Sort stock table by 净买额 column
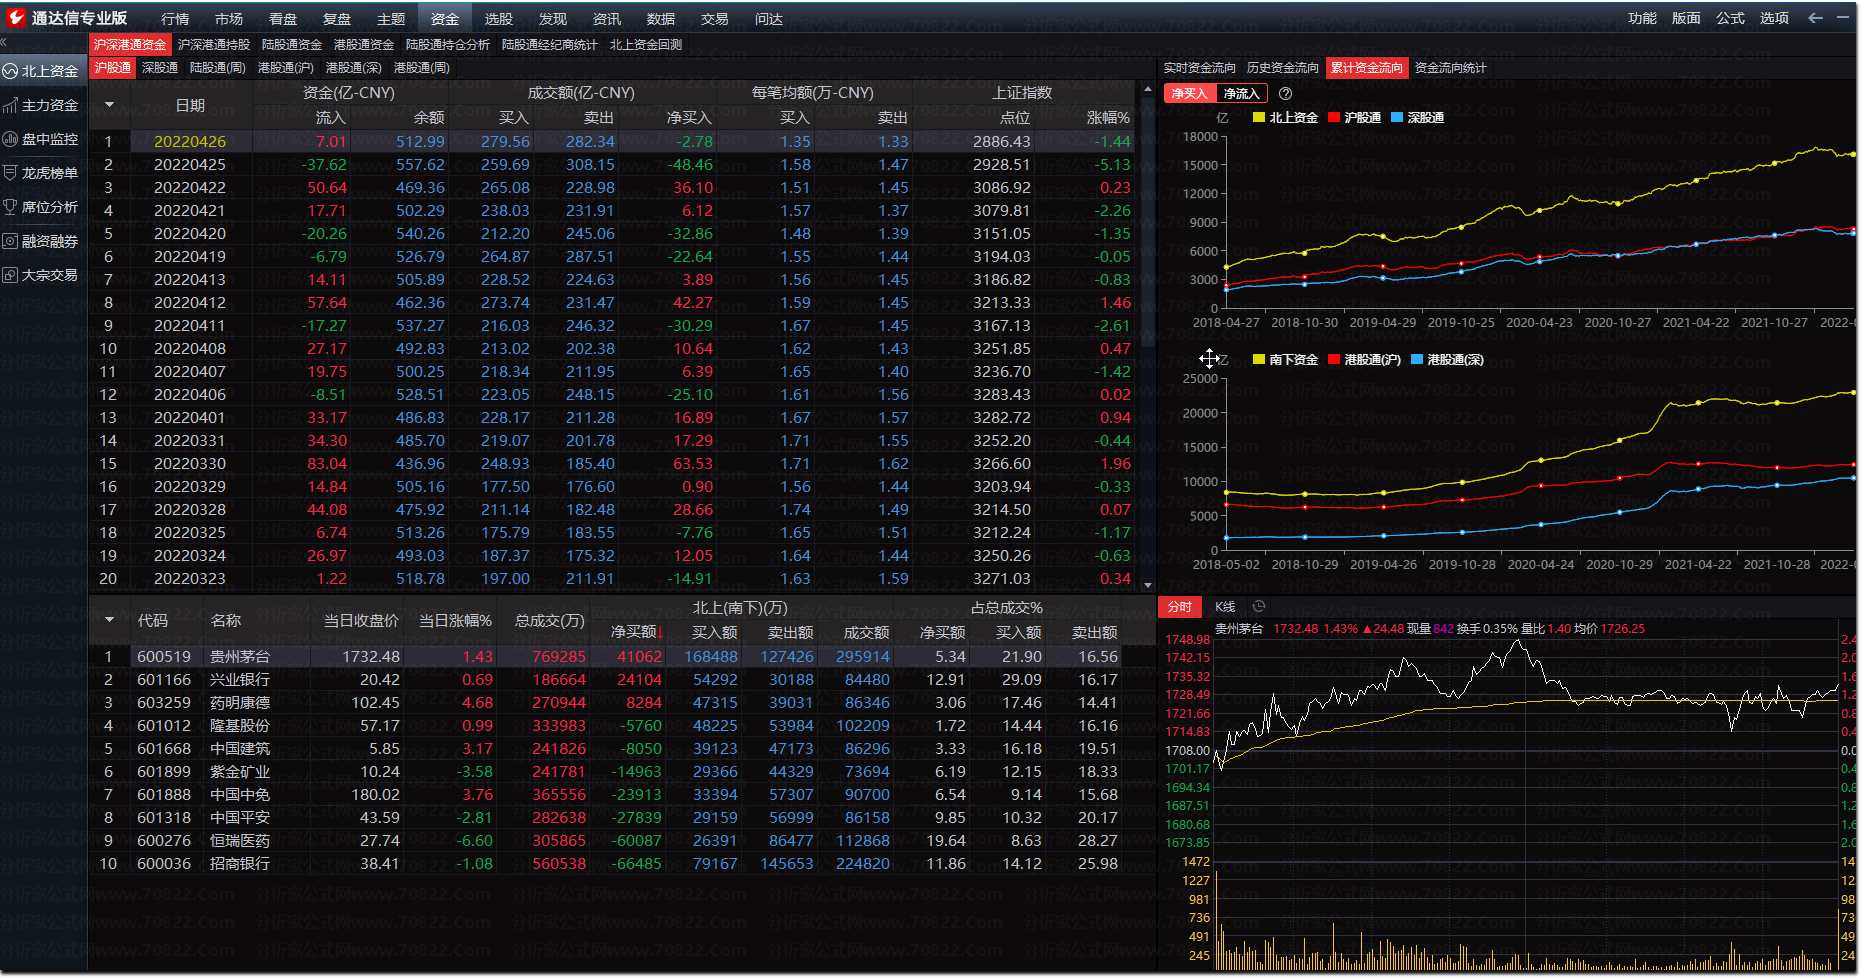This screenshot has height=978, width=1862. tap(637, 632)
